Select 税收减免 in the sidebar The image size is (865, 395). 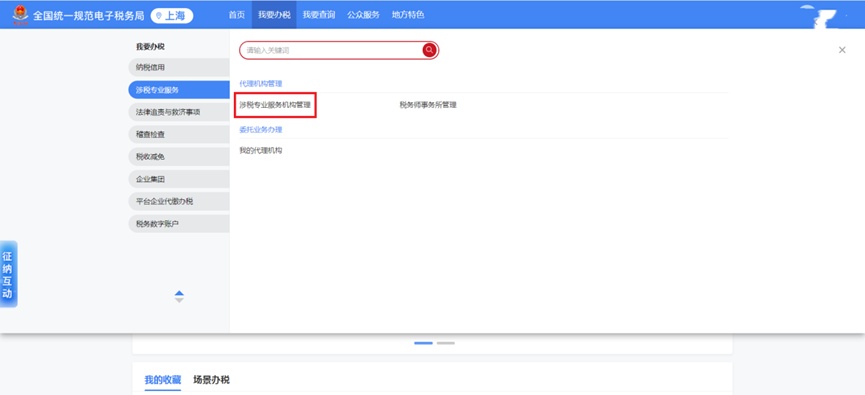point(179,157)
